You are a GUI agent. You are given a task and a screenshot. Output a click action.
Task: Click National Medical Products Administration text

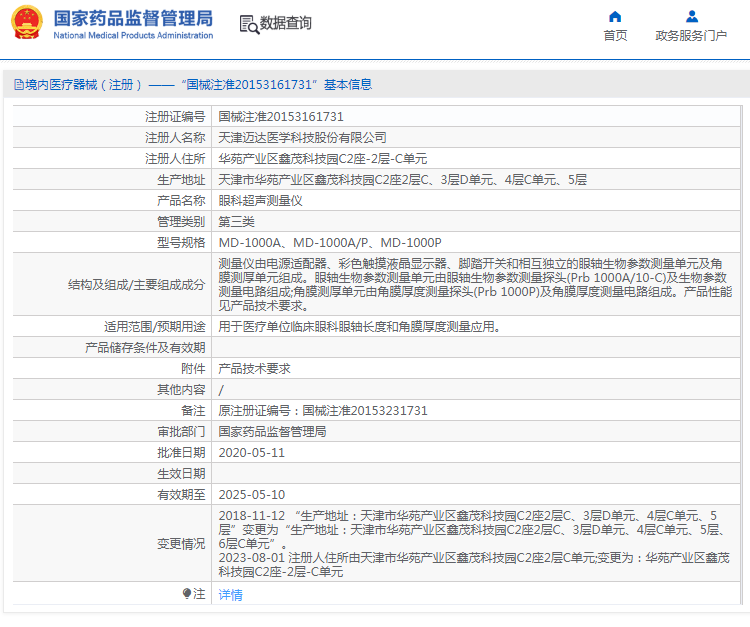pos(133,35)
